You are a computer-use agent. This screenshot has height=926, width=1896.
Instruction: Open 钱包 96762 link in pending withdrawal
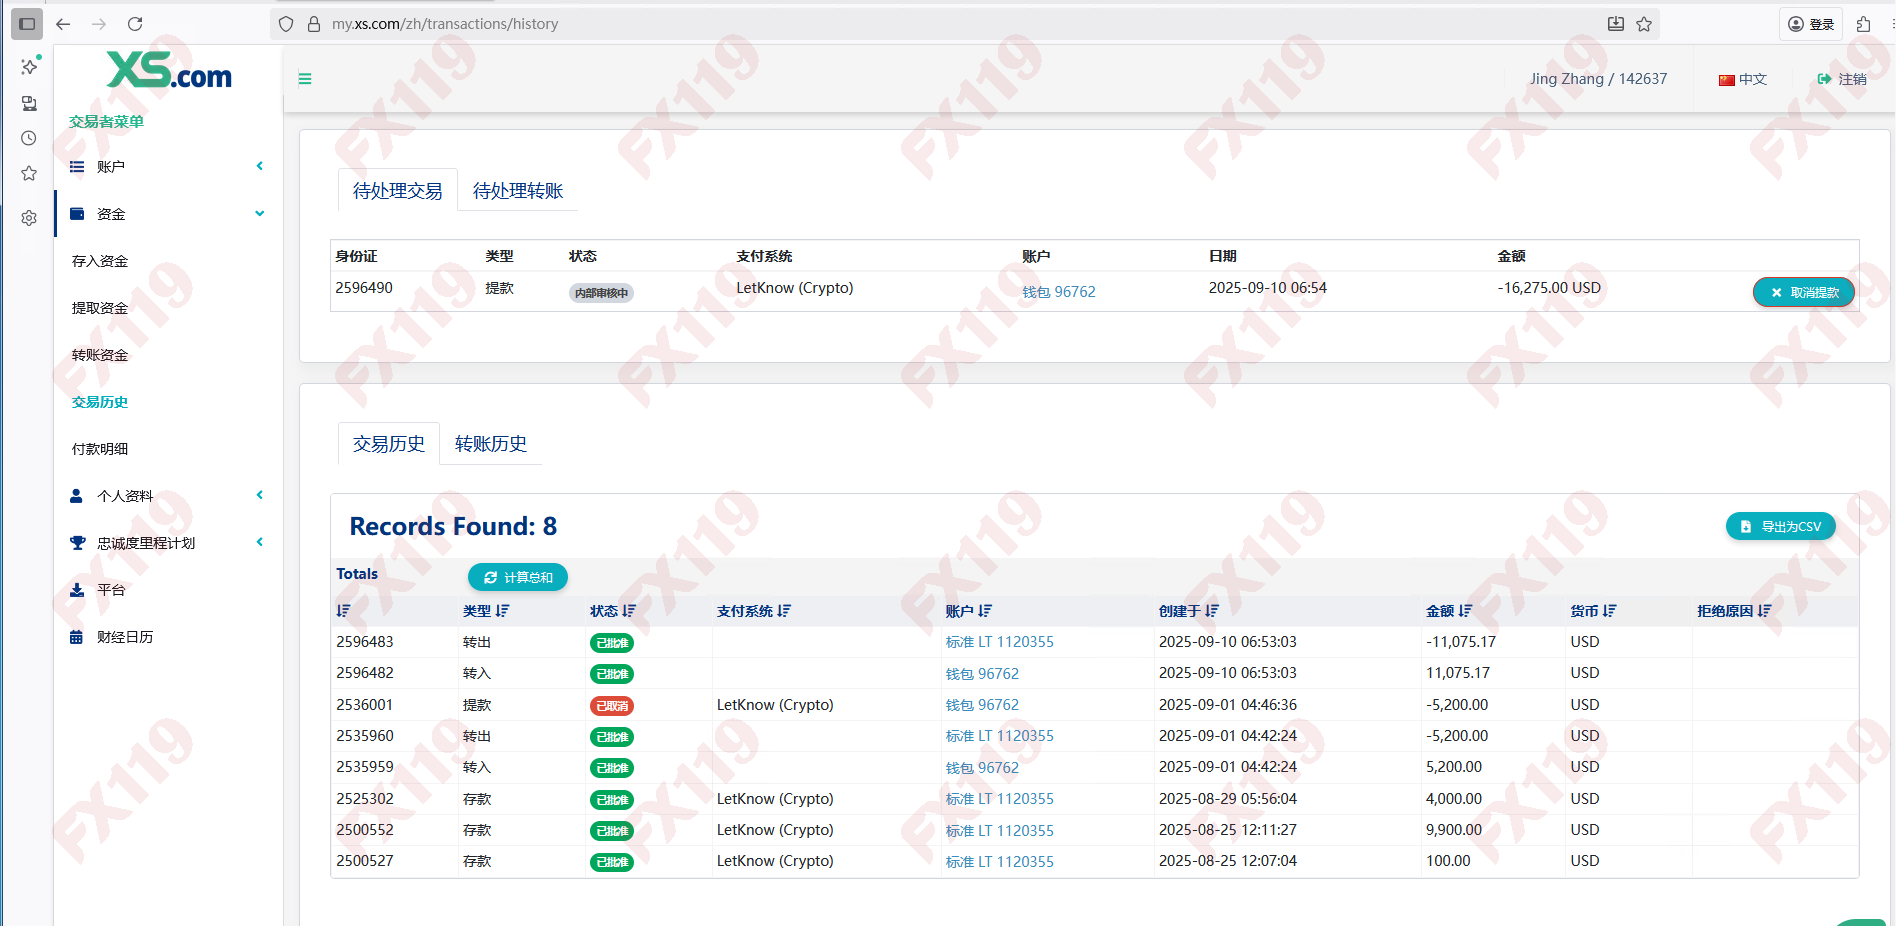click(1058, 292)
